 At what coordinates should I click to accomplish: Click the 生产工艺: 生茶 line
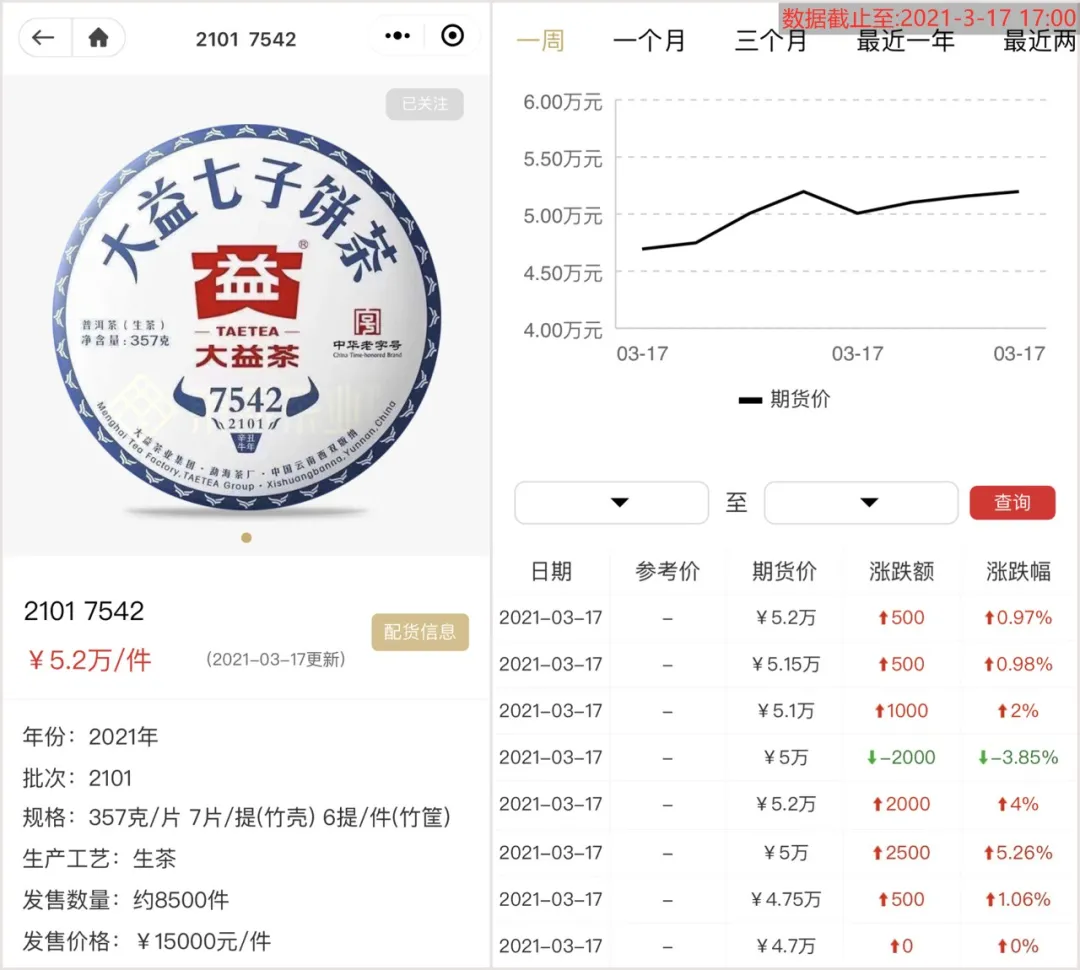[x=99, y=858]
